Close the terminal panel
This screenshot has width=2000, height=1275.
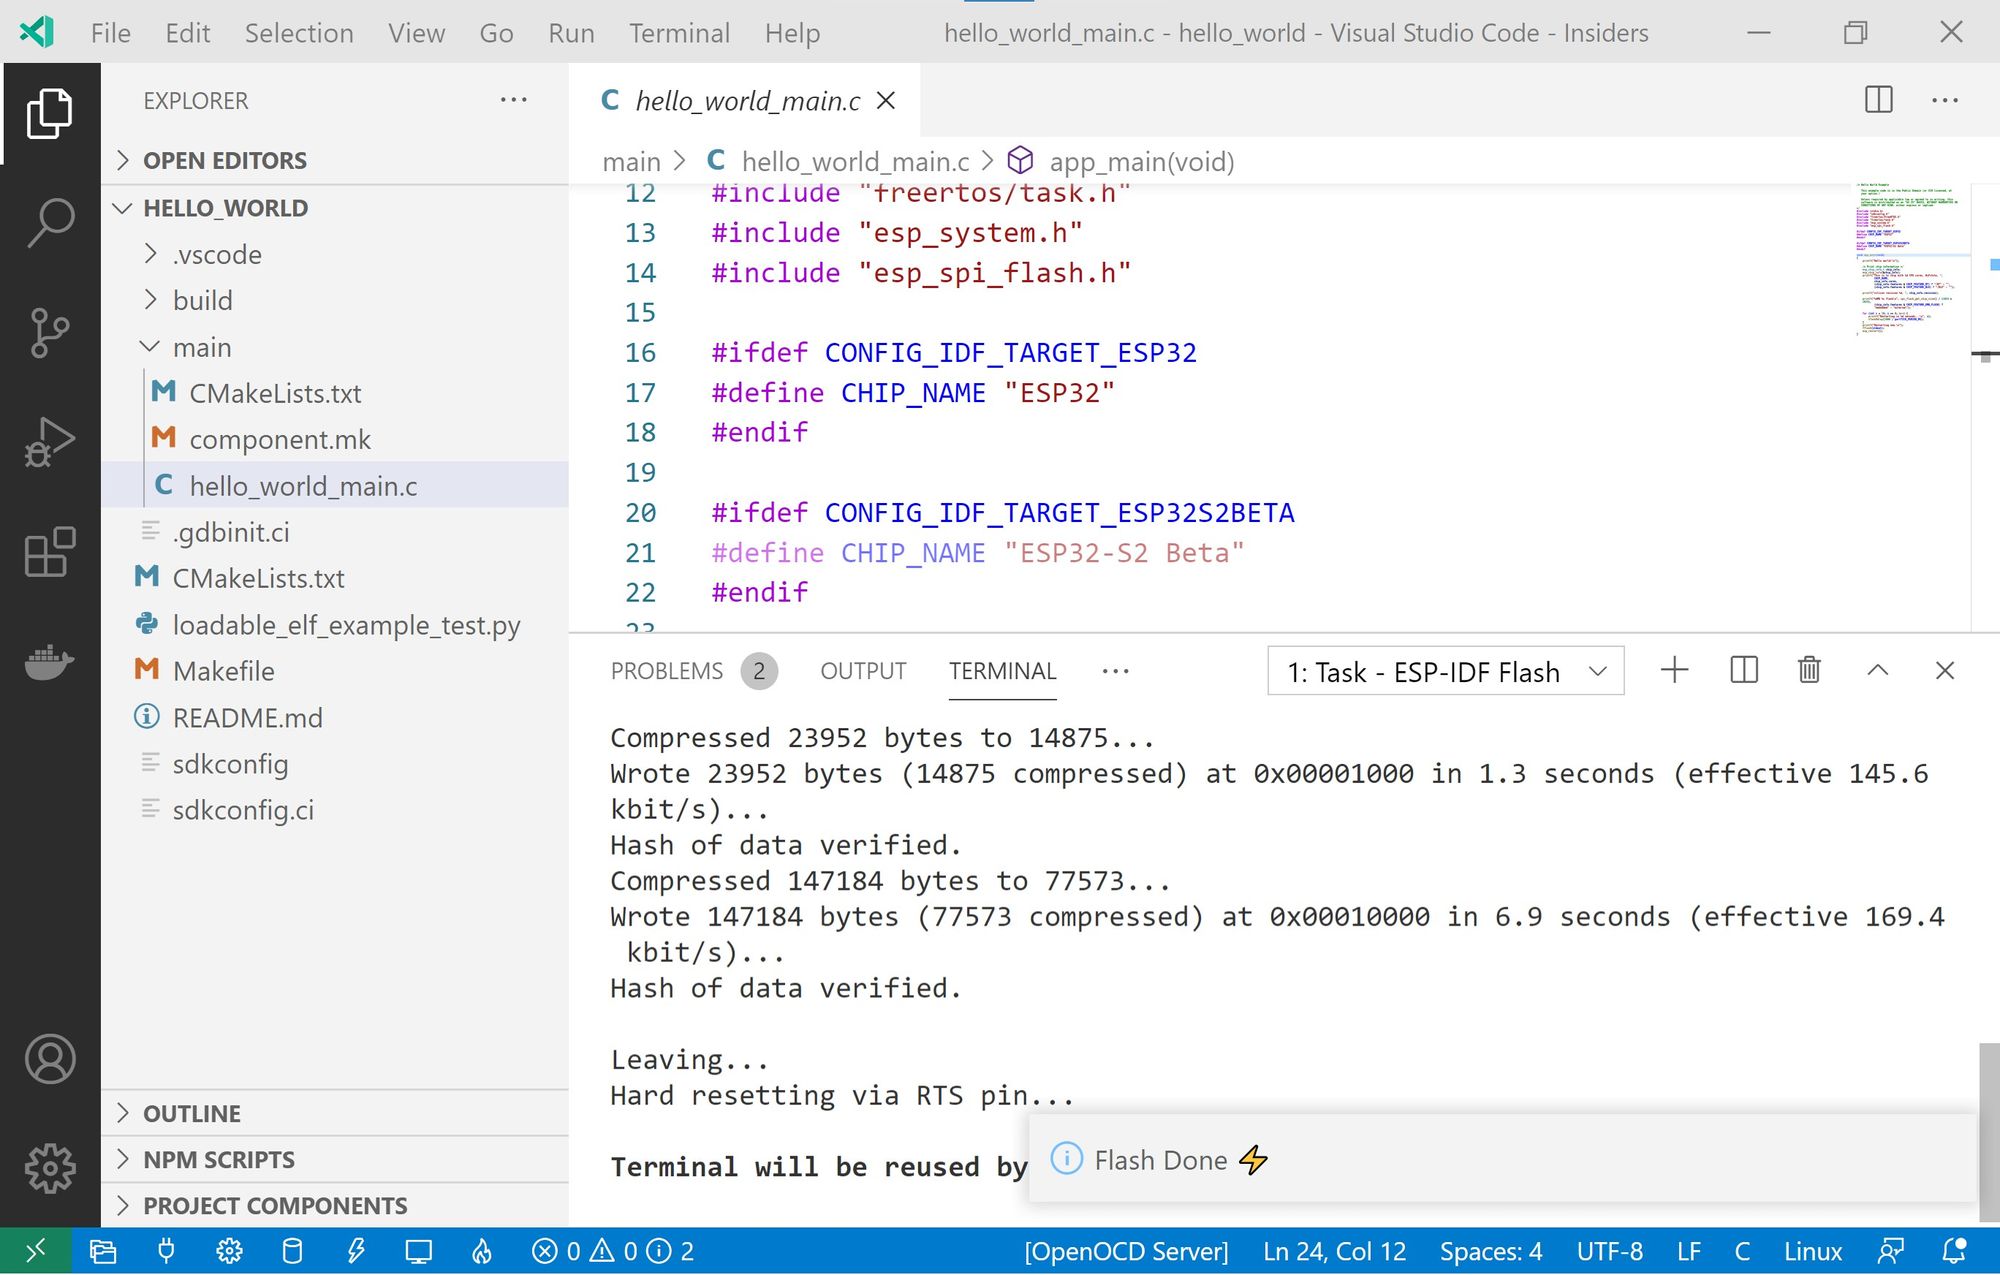pyautogui.click(x=1944, y=670)
